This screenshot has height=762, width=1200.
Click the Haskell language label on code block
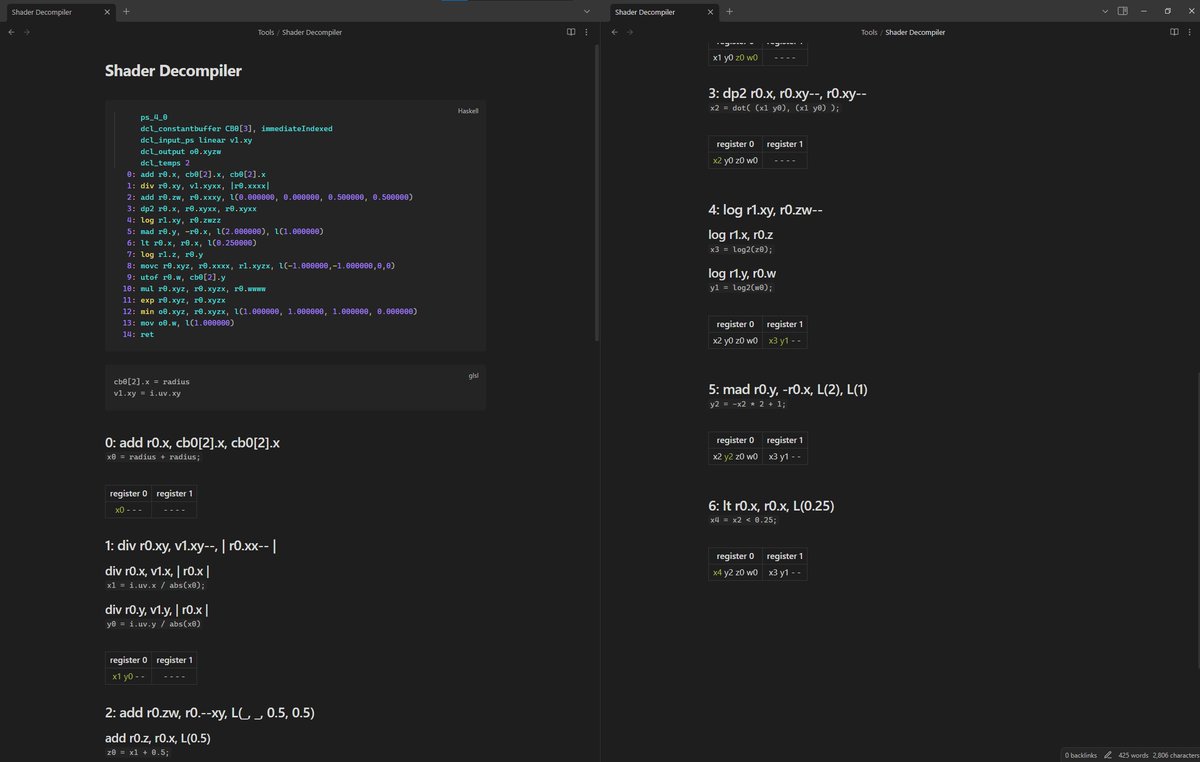click(x=468, y=110)
